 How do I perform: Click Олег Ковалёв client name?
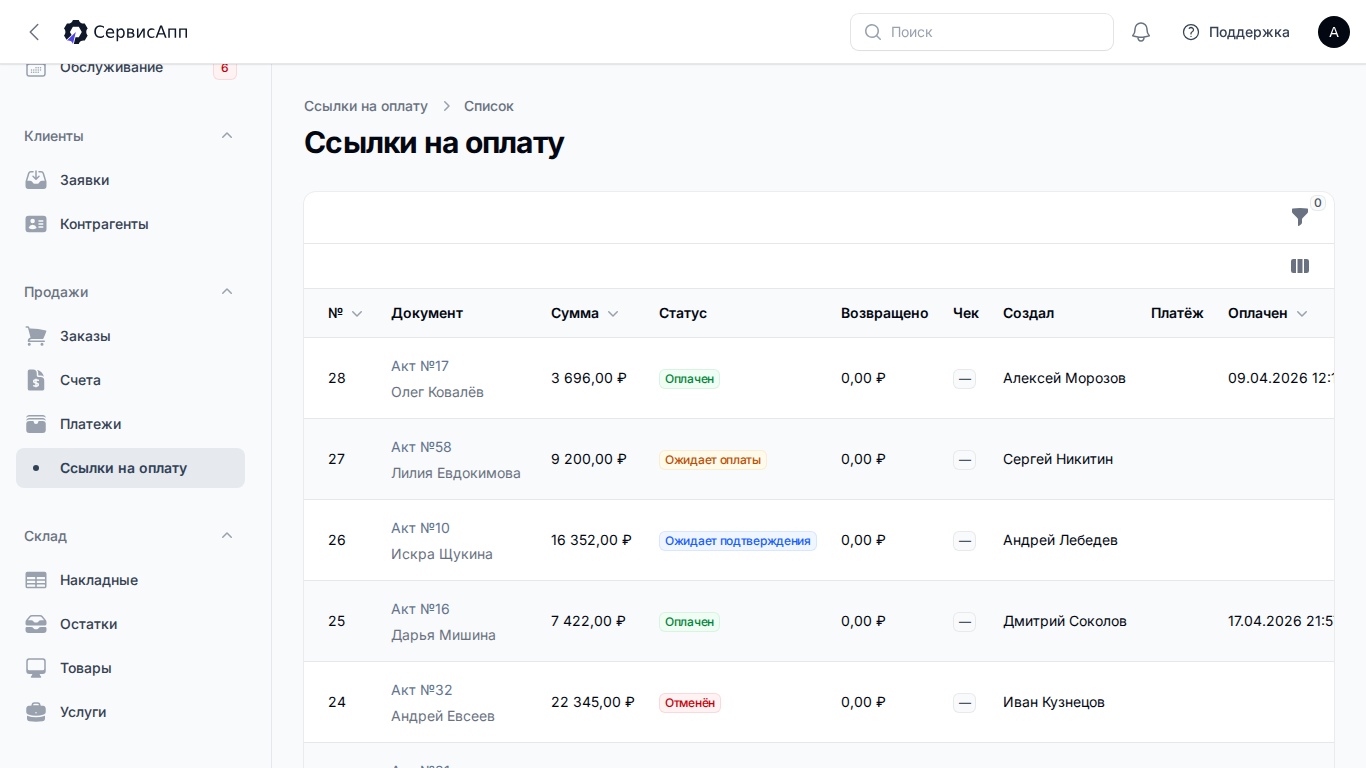(437, 392)
